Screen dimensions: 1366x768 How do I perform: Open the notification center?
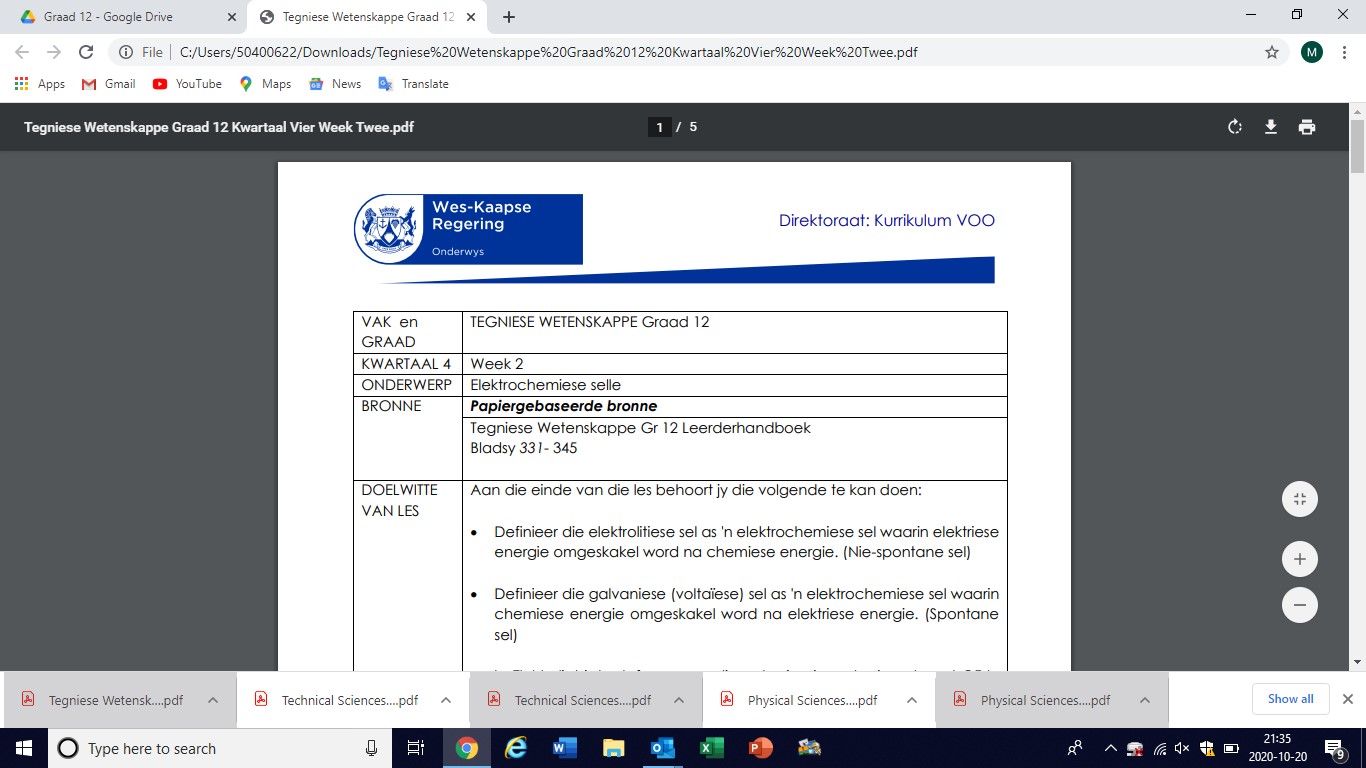[x=1335, y=748]
